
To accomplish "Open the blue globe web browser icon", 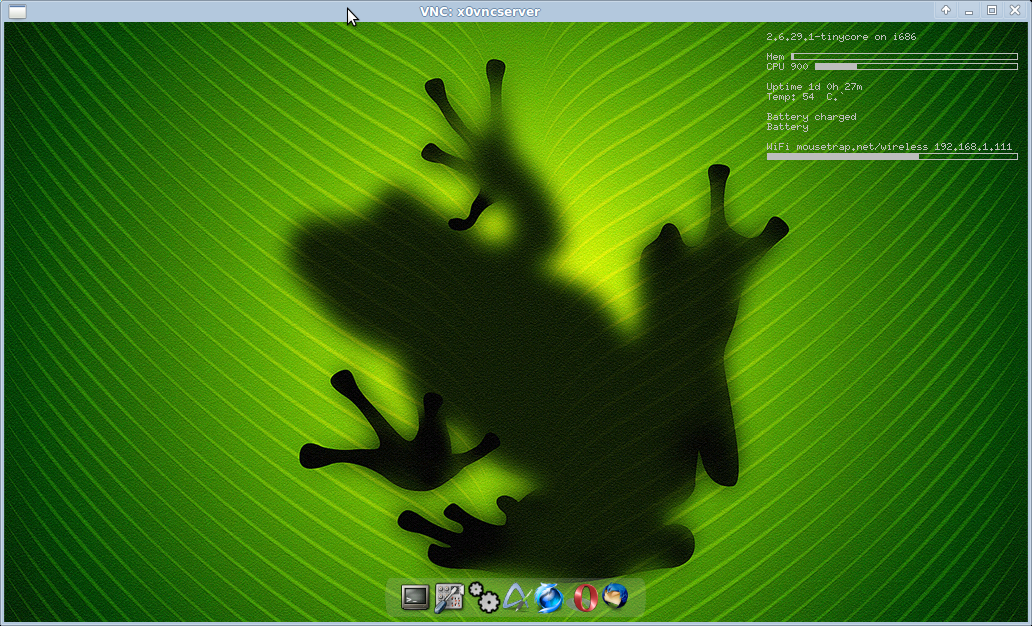I will (549, 598).
